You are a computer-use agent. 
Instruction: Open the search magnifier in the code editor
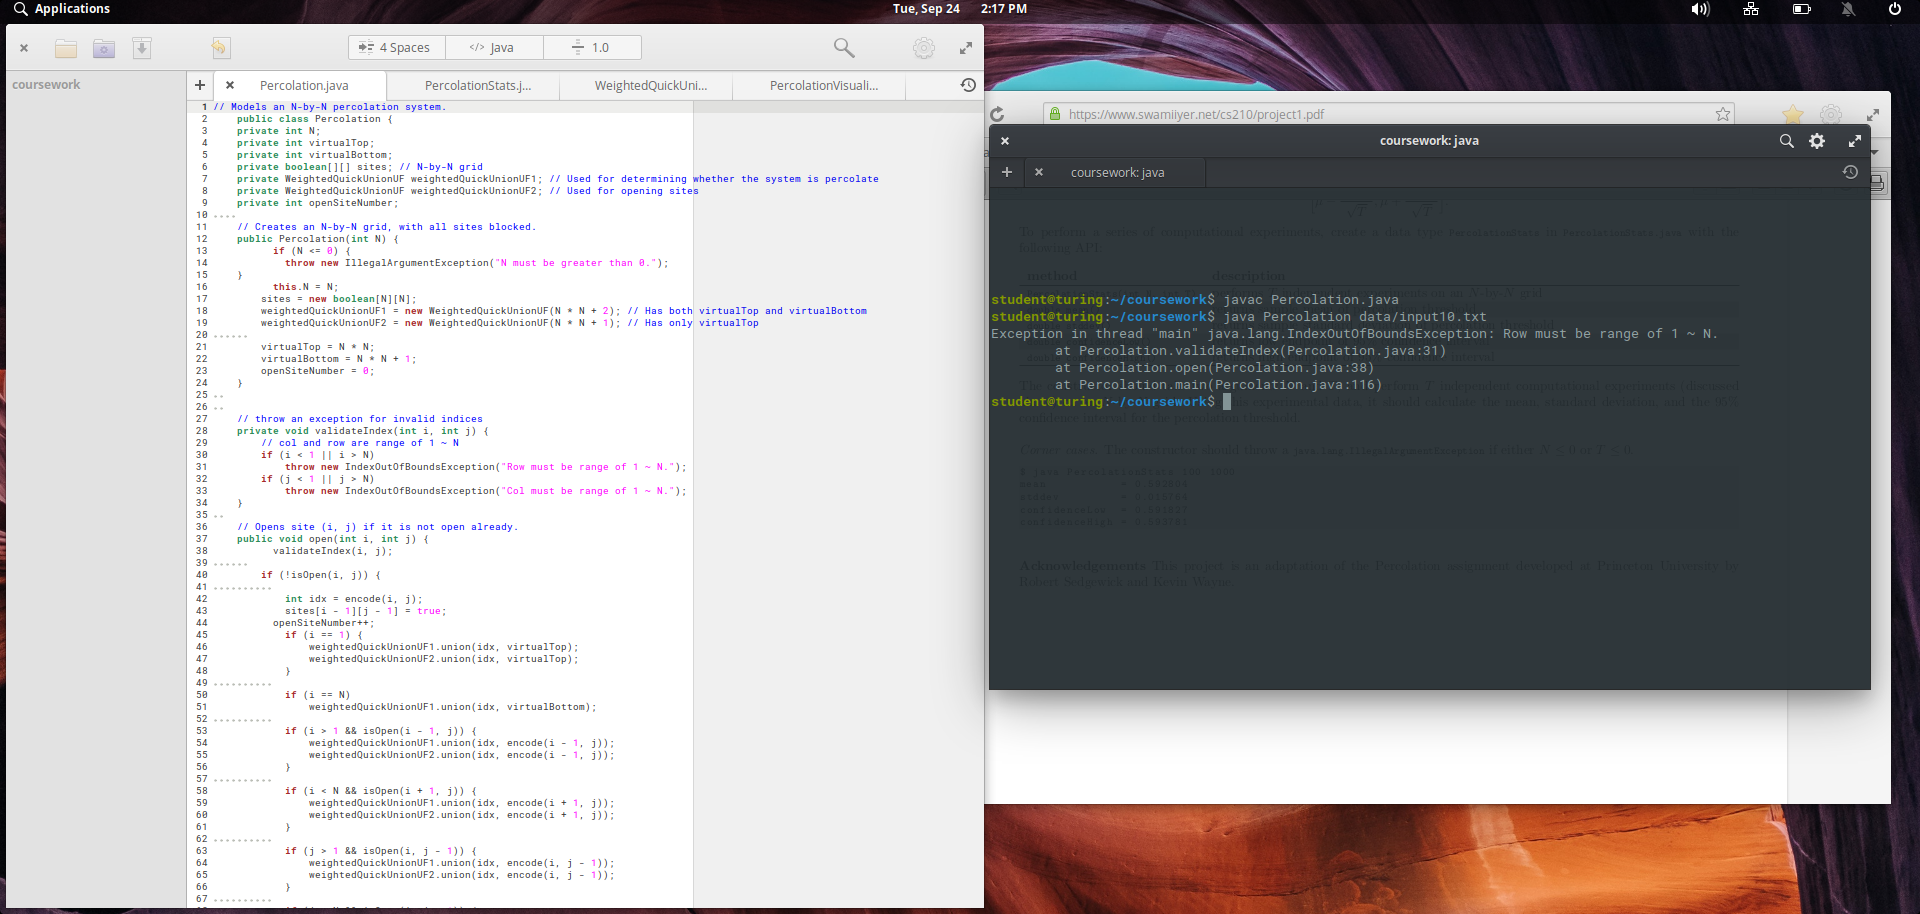pyautogui.click(x=843, y=47)
